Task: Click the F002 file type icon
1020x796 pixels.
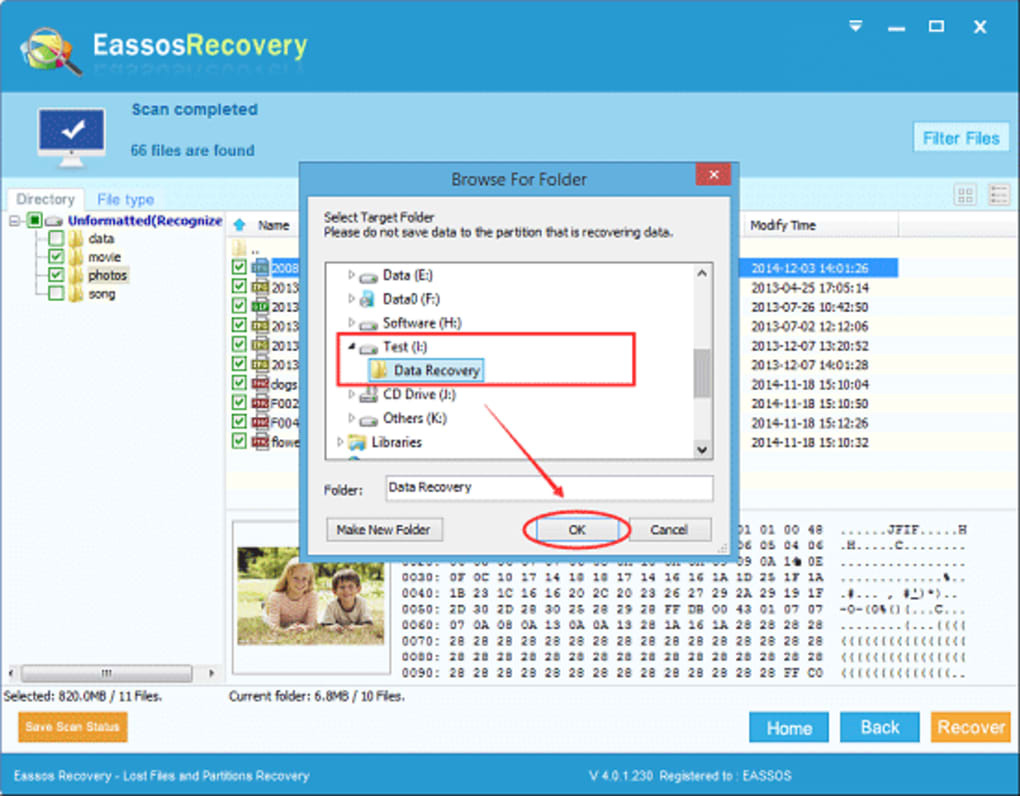Action: [260, 403]
